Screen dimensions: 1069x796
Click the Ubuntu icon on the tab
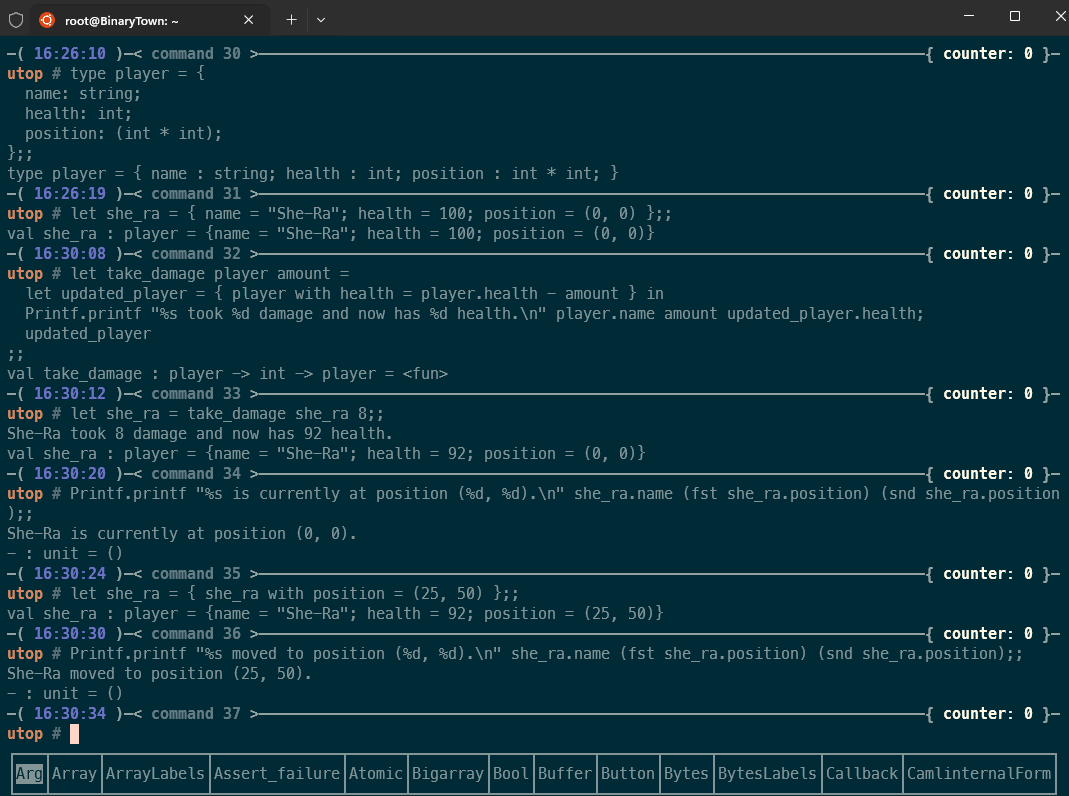click(x=47, y=19)
